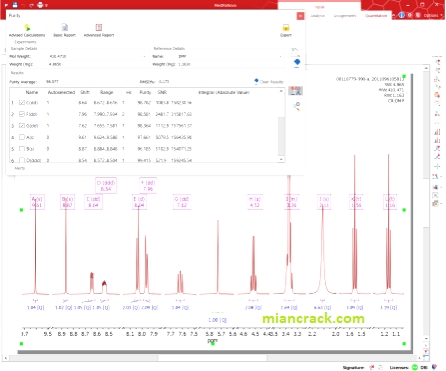
Task: Select the H (q) 4.52 multiplet label
Action: click(x=255, y=202)
